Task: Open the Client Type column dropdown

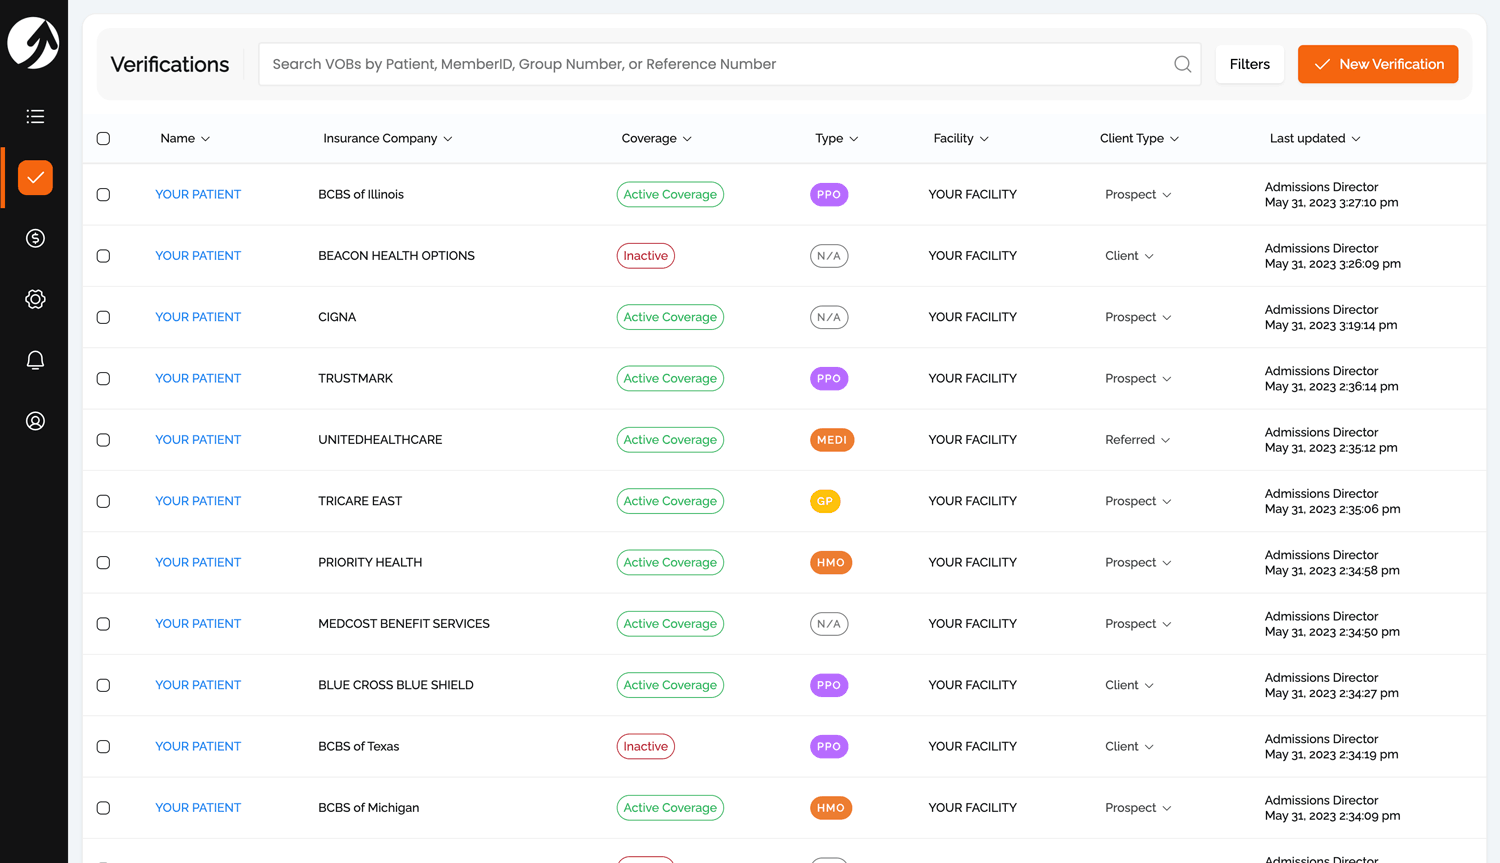Action: (1139, 139)
